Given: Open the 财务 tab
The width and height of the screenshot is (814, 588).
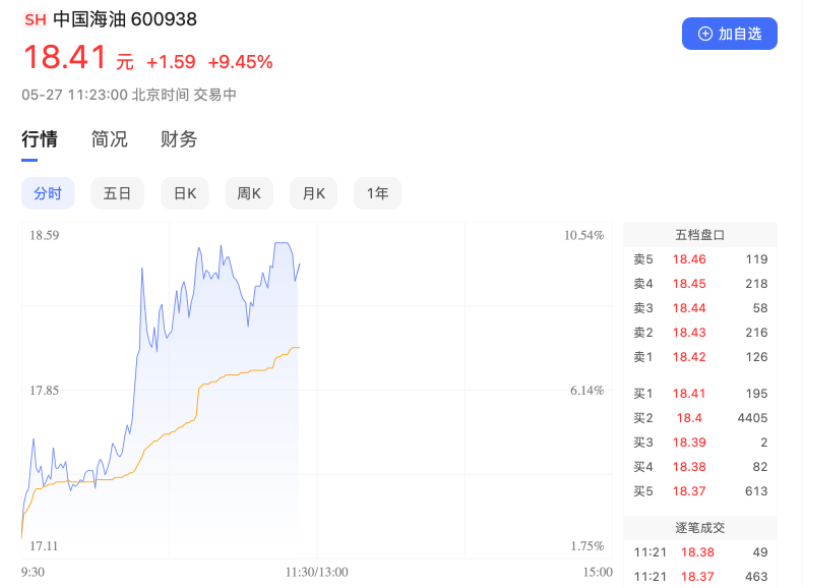Looking at the screenshot, I should 179,139.
